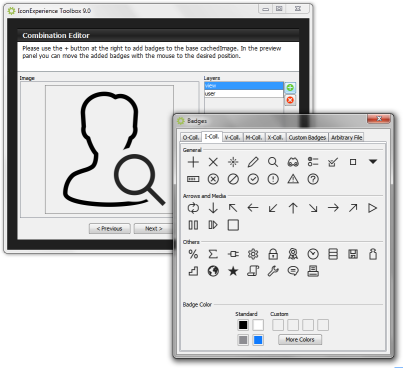
Task: Choose the pause bars badge
Action: pos(193,225)
